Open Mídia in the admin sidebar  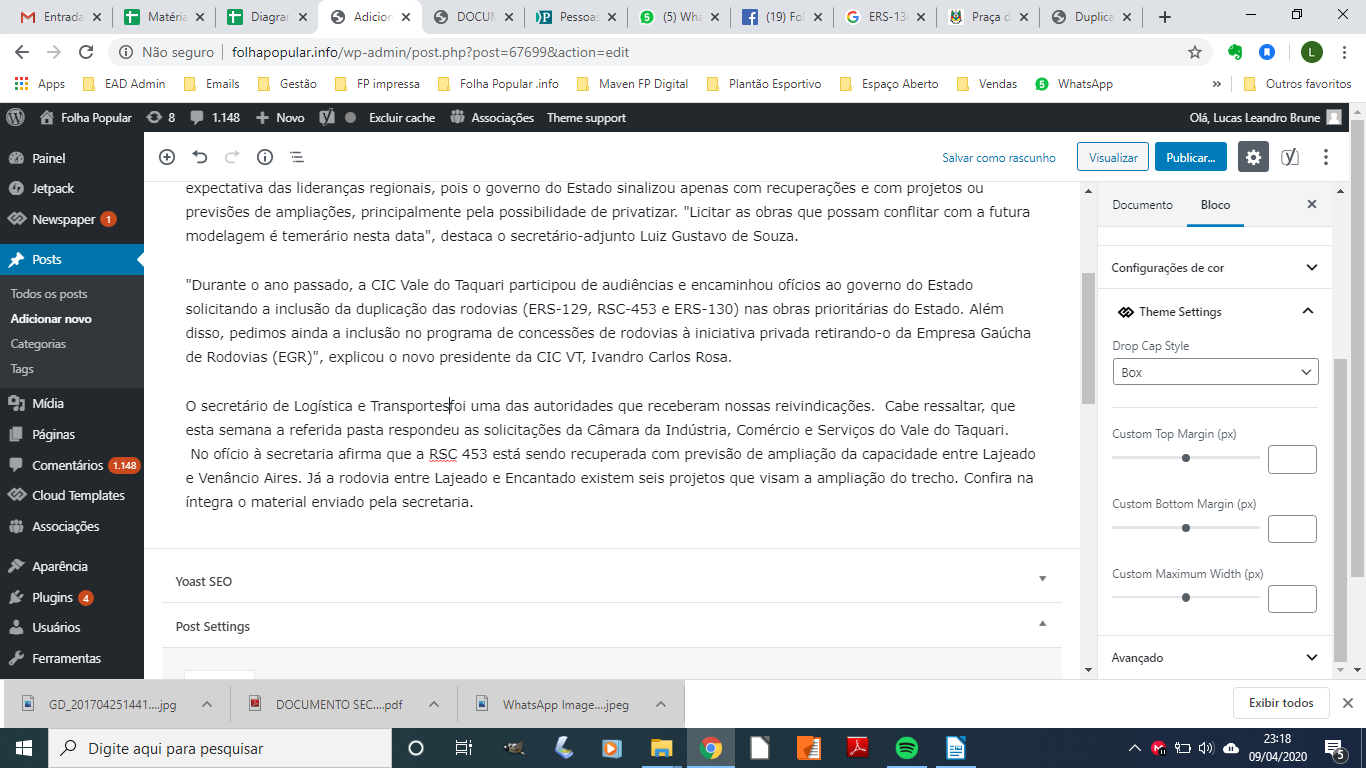click(48, 403)
